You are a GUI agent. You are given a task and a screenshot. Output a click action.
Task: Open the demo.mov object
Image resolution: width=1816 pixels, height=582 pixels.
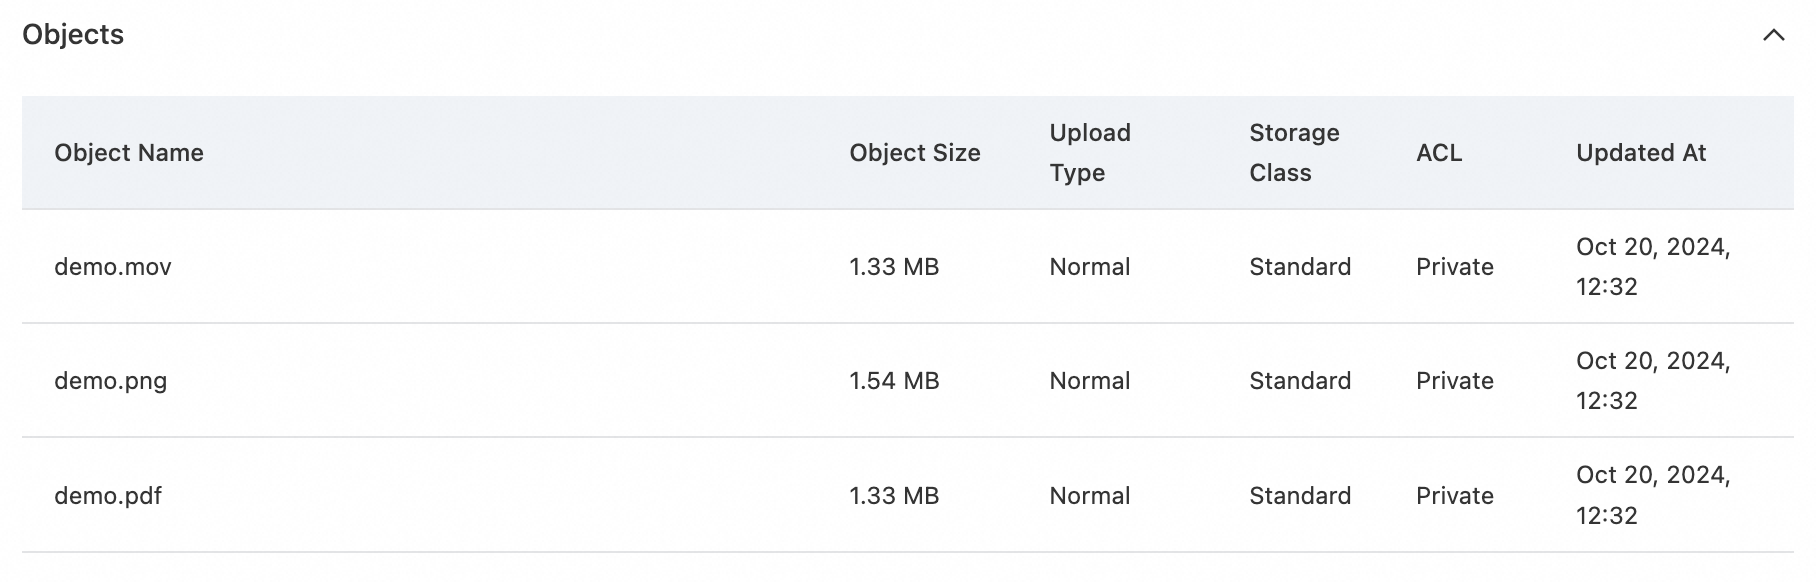[x=113, y=267]
